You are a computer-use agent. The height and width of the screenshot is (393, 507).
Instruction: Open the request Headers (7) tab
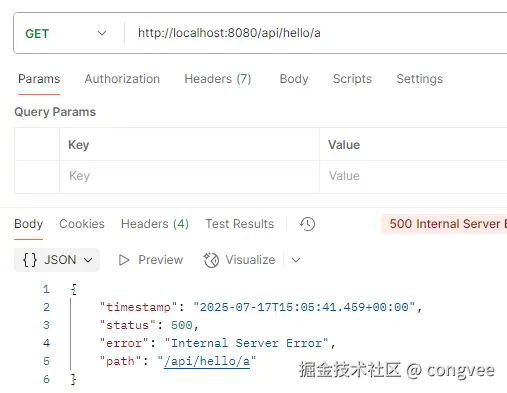[x=218, y=79]
